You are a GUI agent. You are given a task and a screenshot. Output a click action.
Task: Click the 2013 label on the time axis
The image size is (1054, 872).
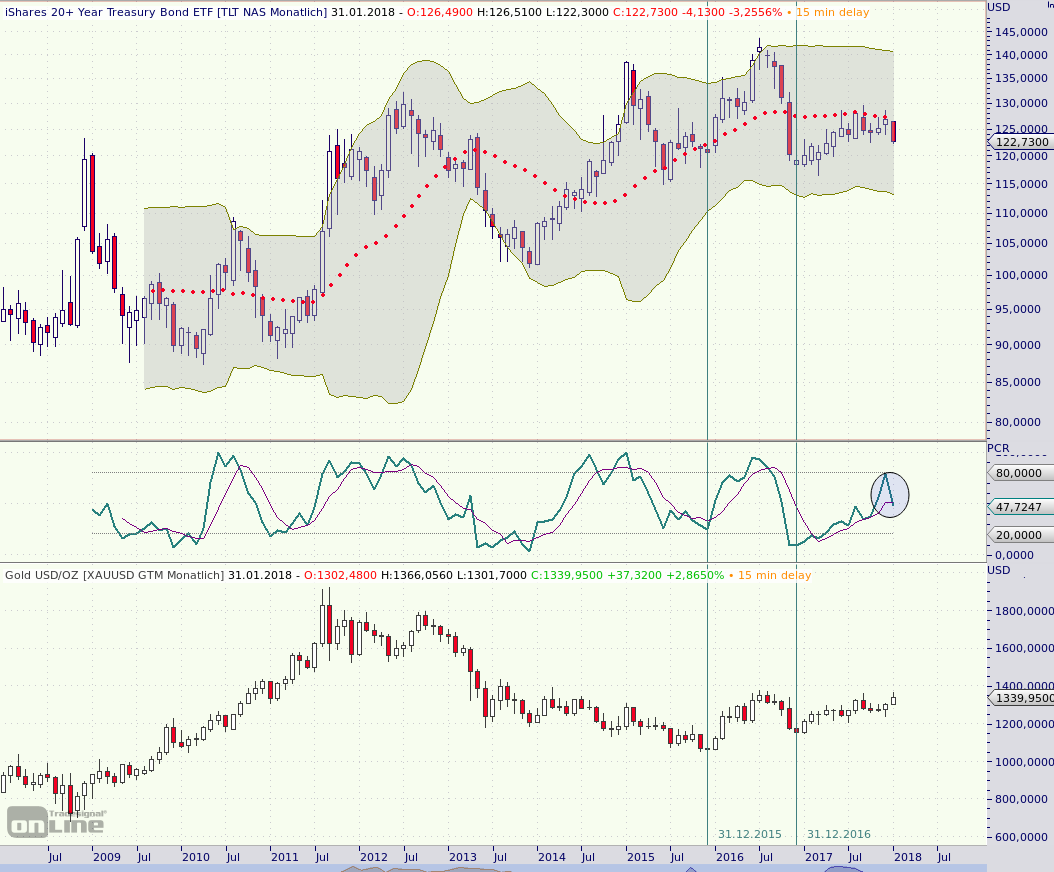[x=462, y=857]
